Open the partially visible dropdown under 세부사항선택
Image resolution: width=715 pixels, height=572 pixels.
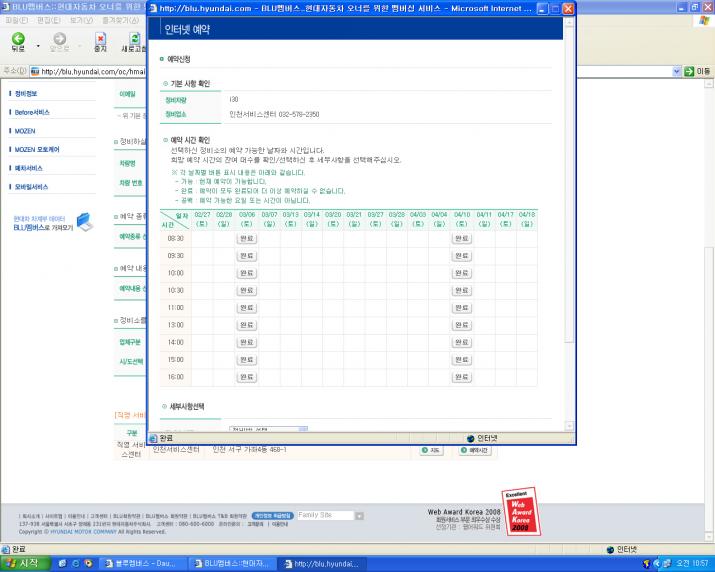click(x=269, y=429)
